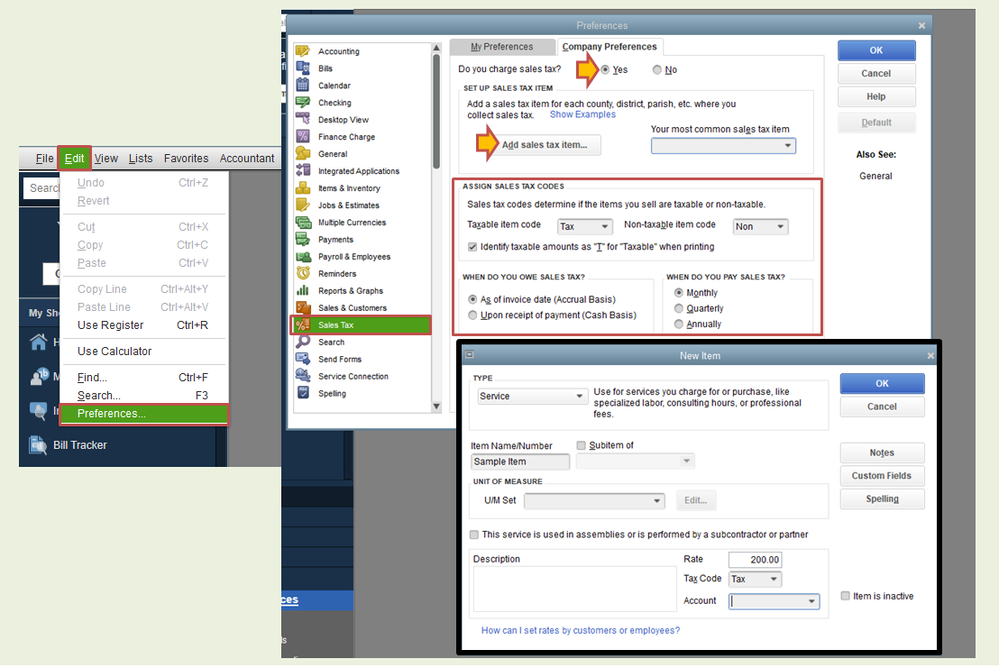The image size is (999, 667).
Task: Open Sales & Customers icon
Action: (x=303, y=308)
